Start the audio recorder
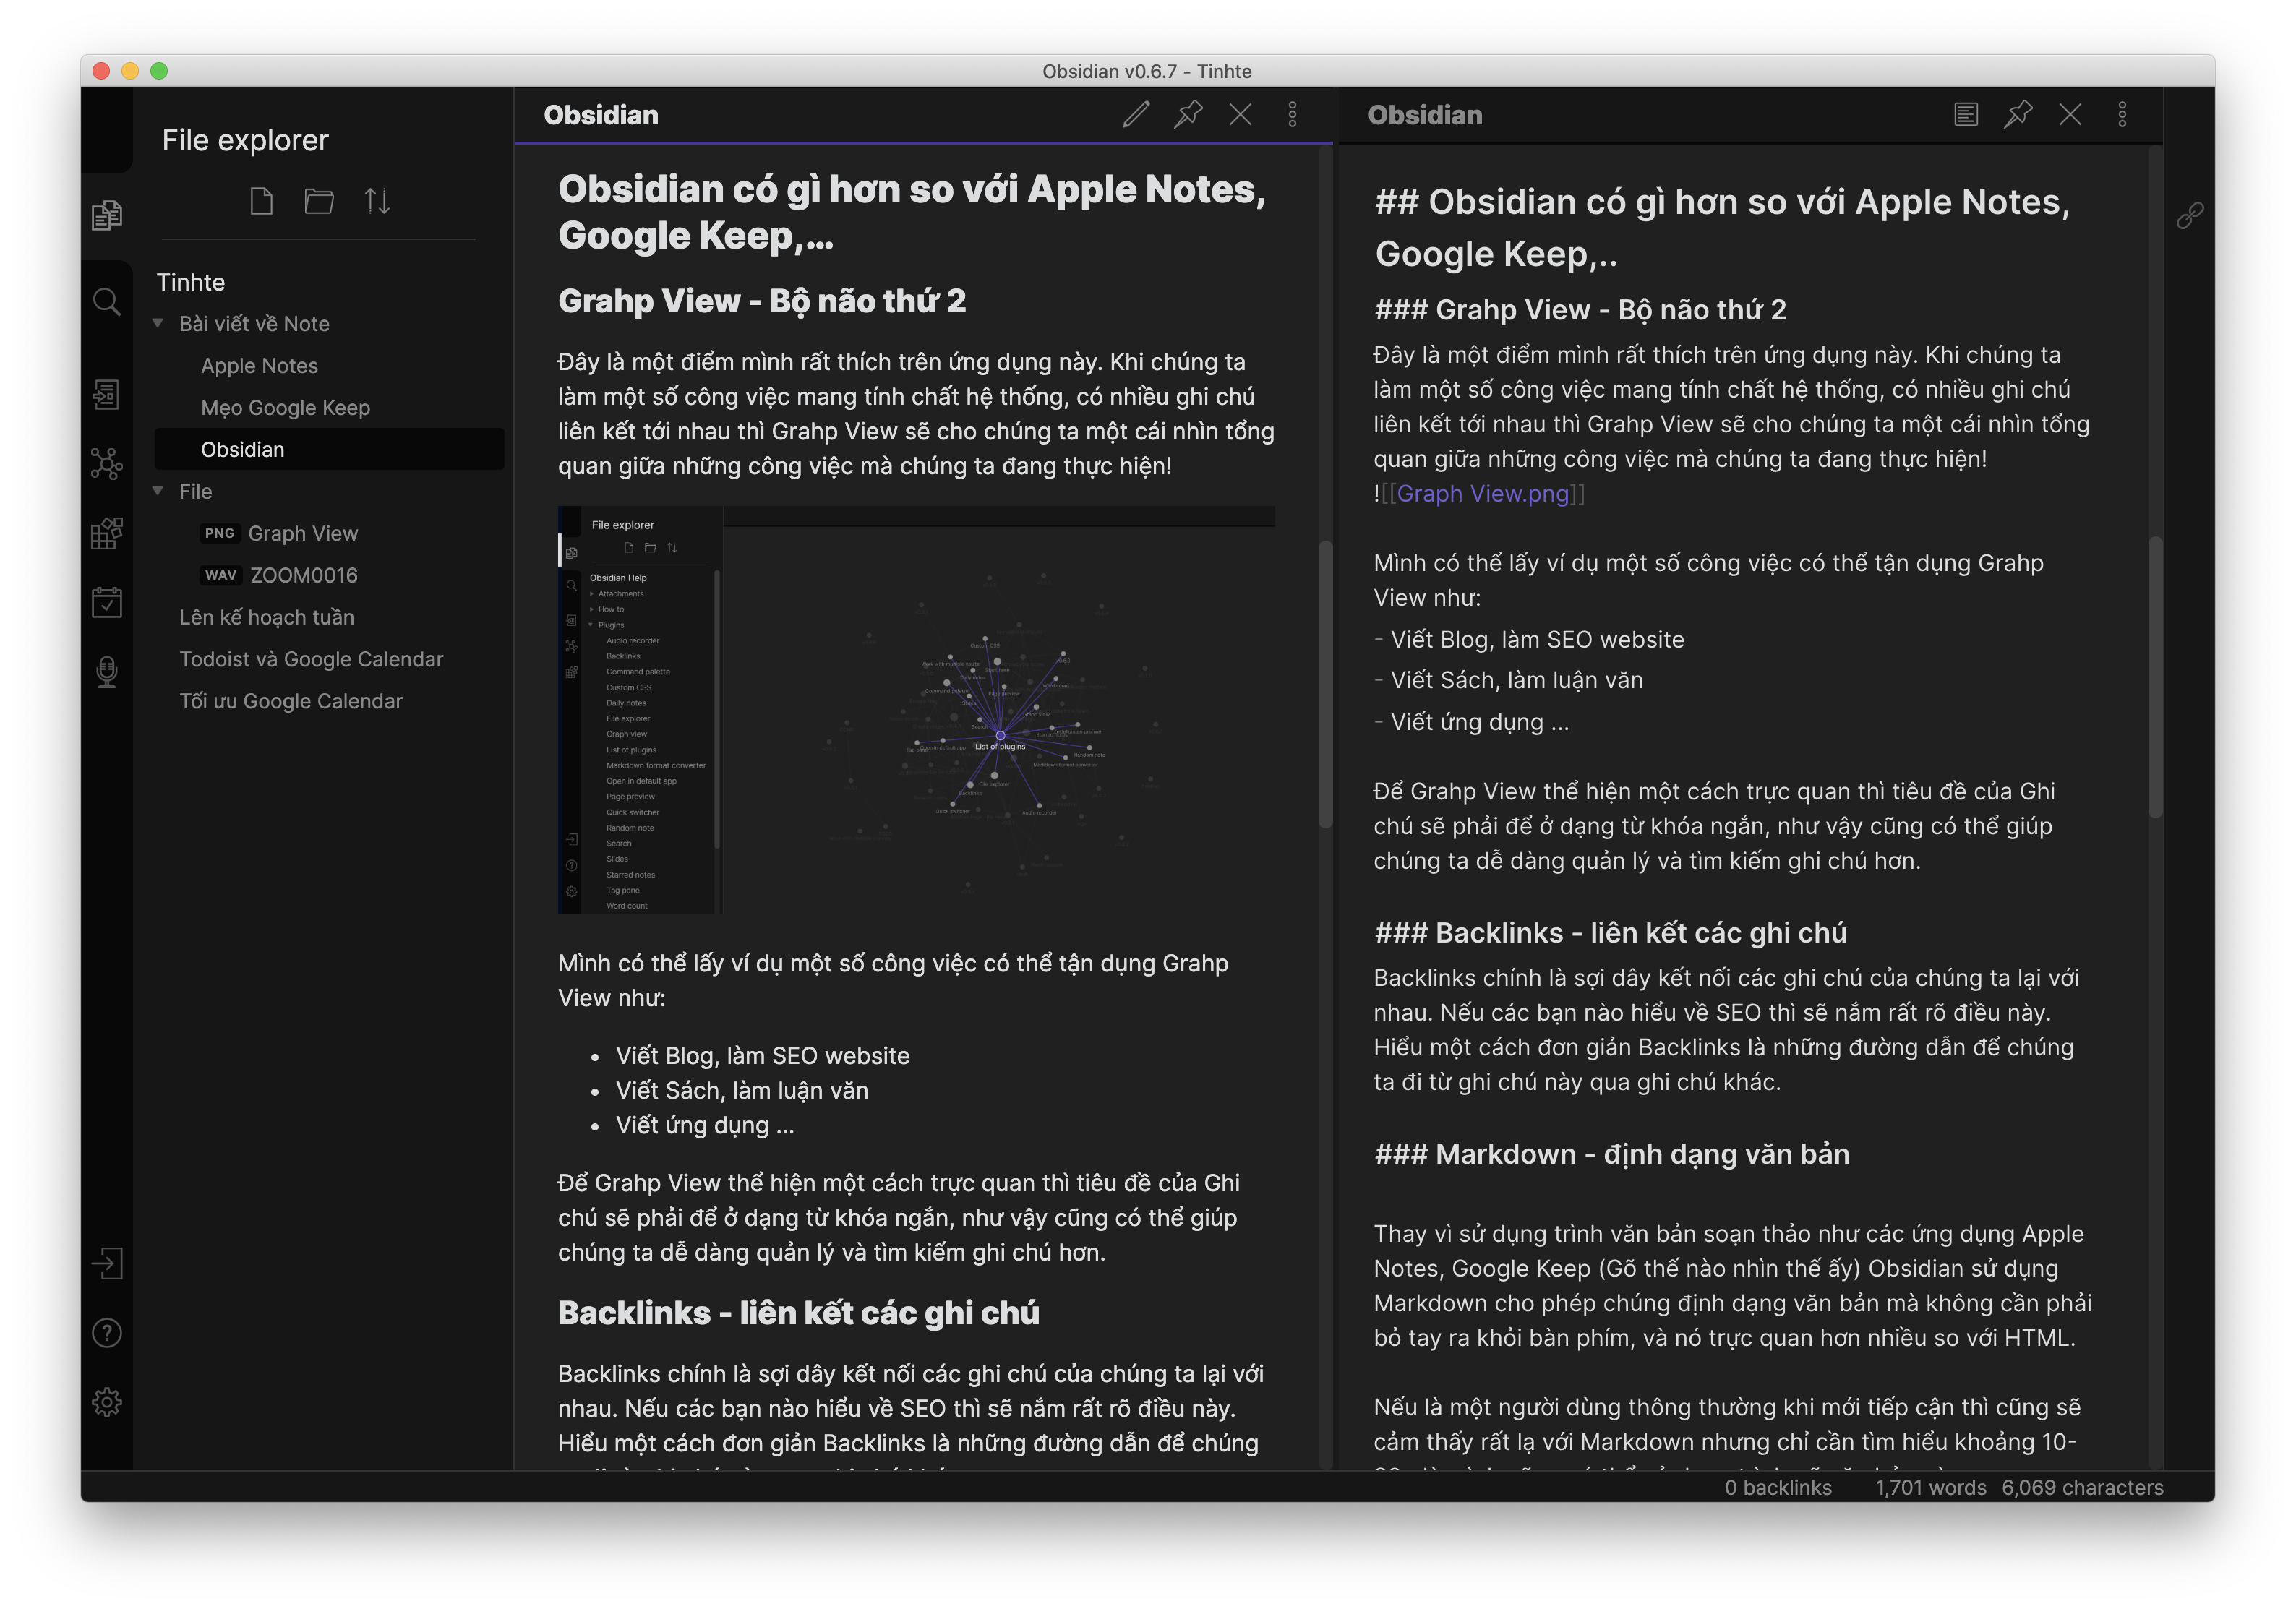This screenshot has height=1609, width=2296. tap(107, 672)
